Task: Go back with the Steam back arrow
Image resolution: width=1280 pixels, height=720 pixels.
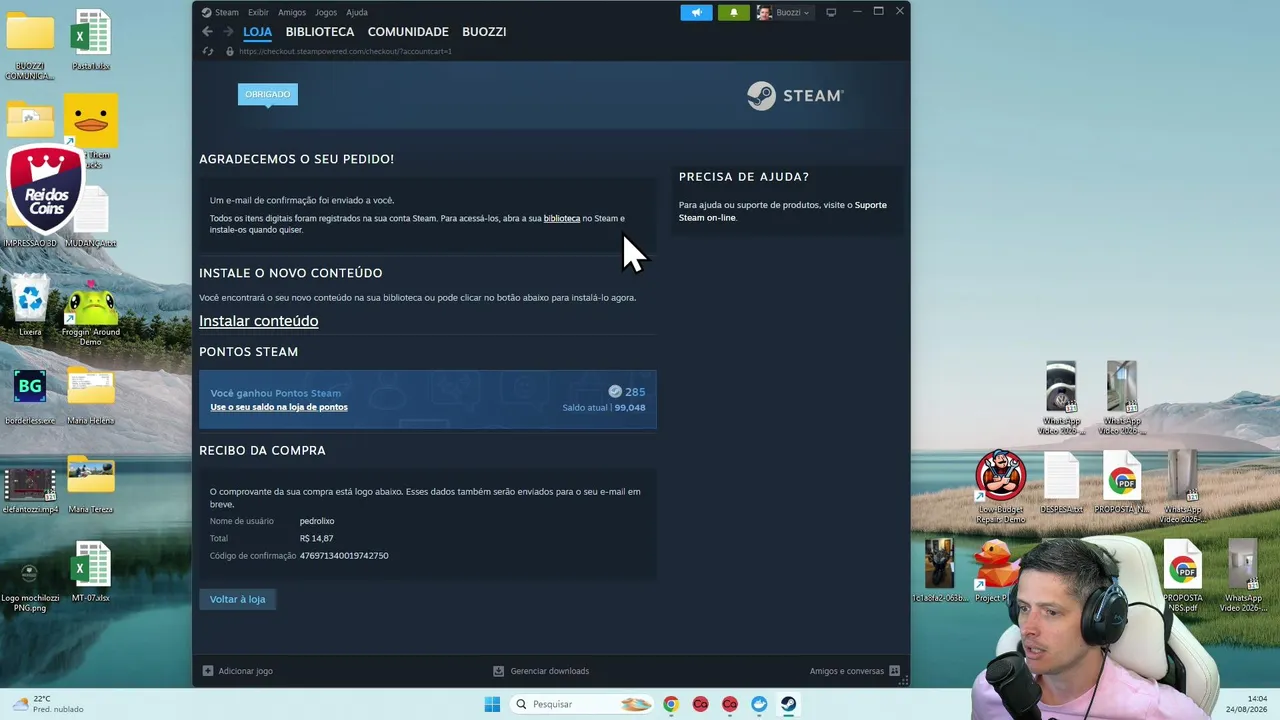Action: tap(207, 32)
